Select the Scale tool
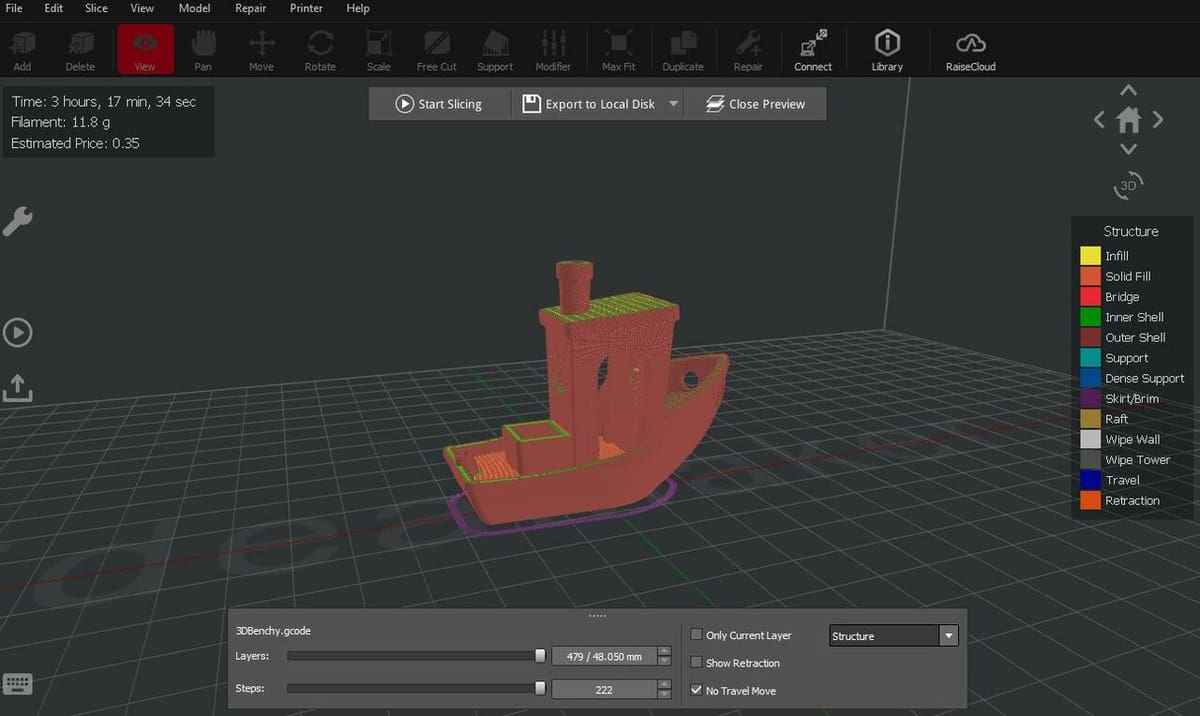Screen dimensions: 1200x716 point(378,49)
